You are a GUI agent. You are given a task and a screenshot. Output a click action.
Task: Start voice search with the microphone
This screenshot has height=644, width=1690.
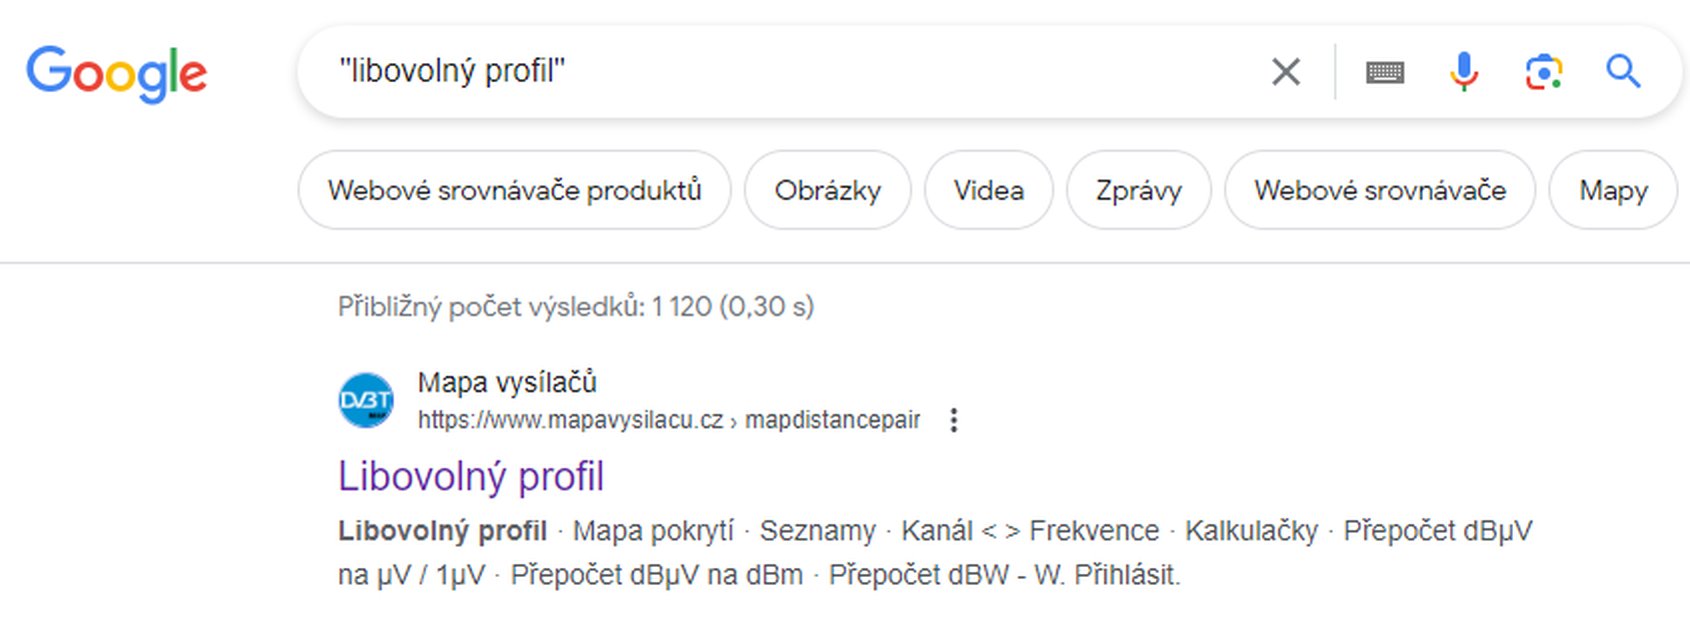click(1463, 72)
